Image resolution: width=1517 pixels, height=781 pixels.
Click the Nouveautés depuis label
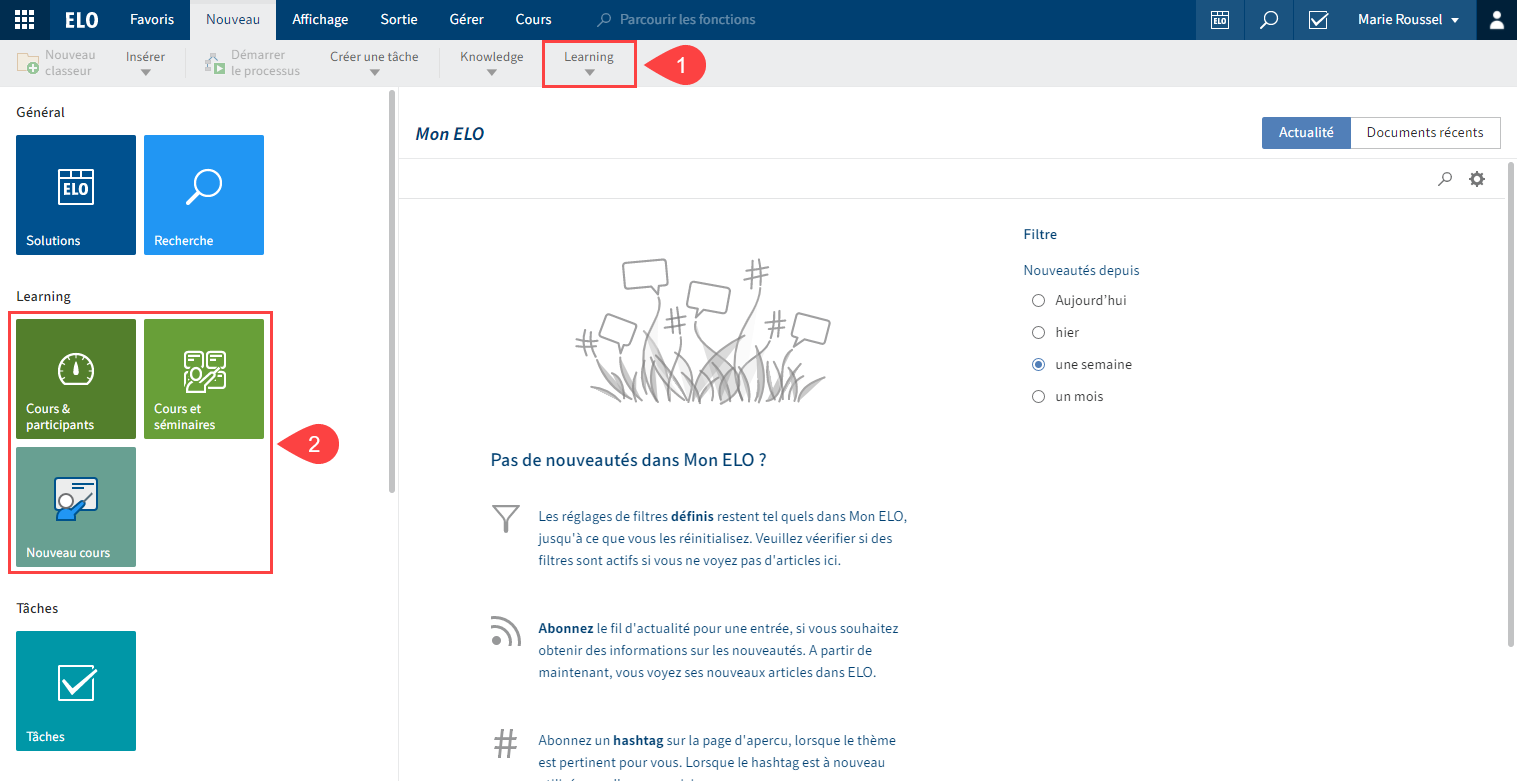pos(1081,270)
